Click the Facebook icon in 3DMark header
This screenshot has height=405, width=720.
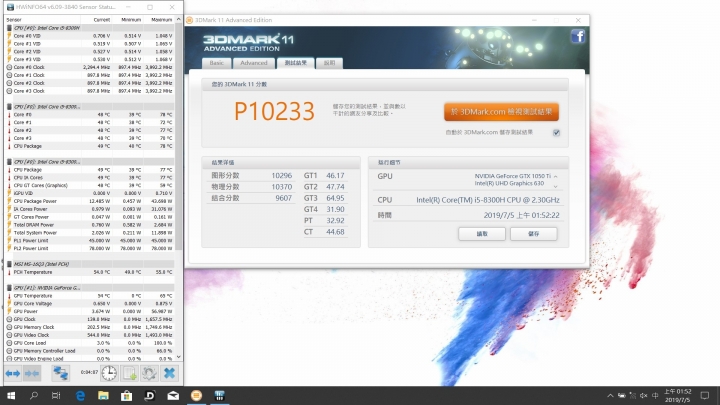(x=578, y=36)
